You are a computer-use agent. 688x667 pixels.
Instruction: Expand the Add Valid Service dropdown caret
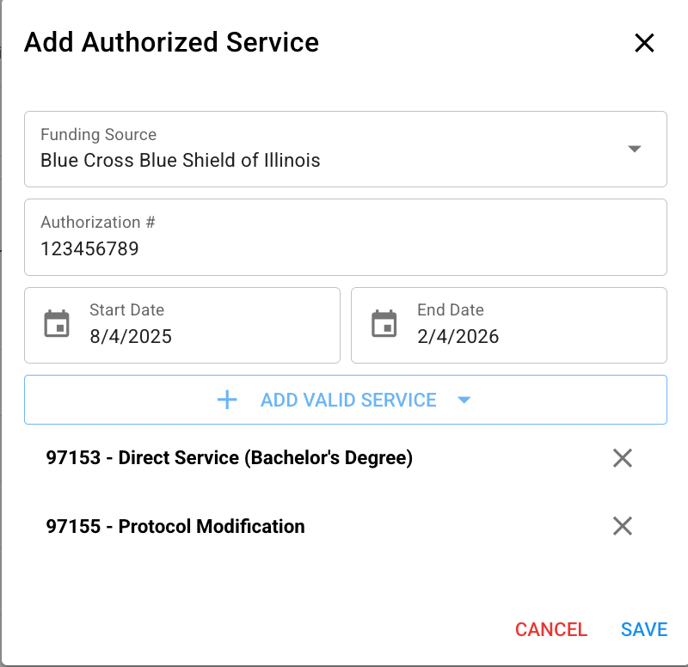coord(464,400)
